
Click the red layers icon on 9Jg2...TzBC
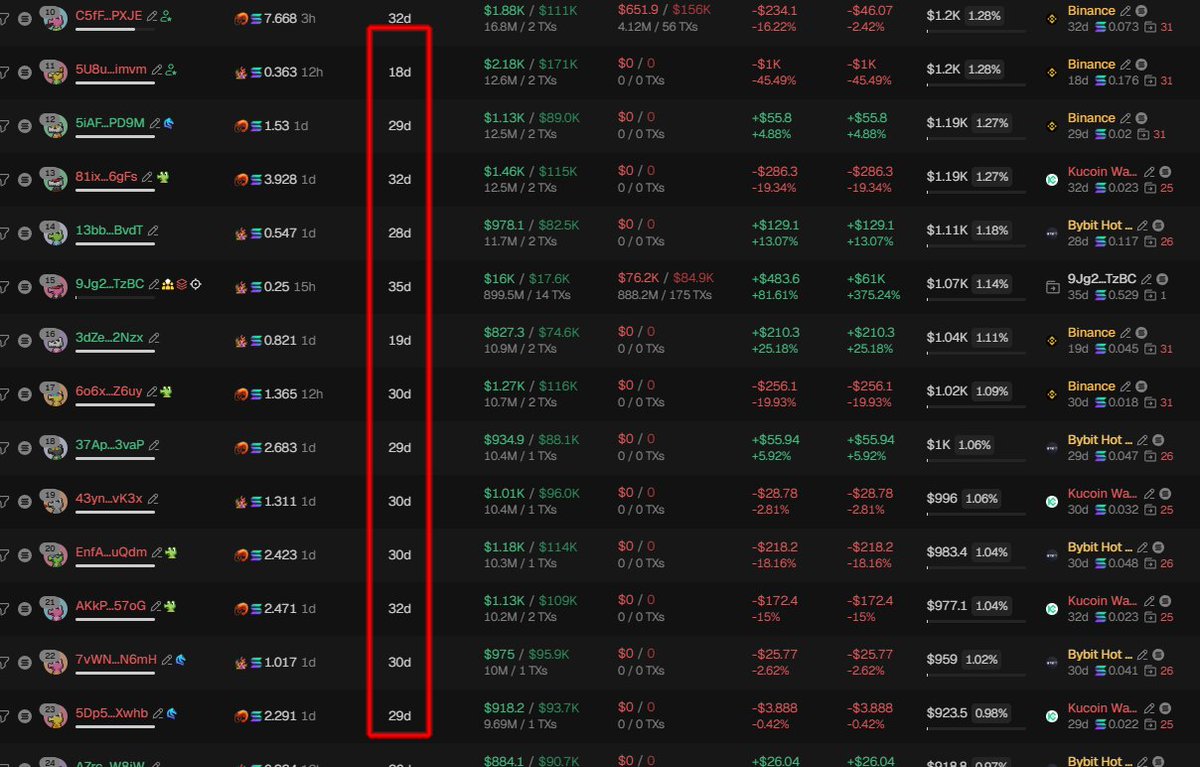[182, 285]
